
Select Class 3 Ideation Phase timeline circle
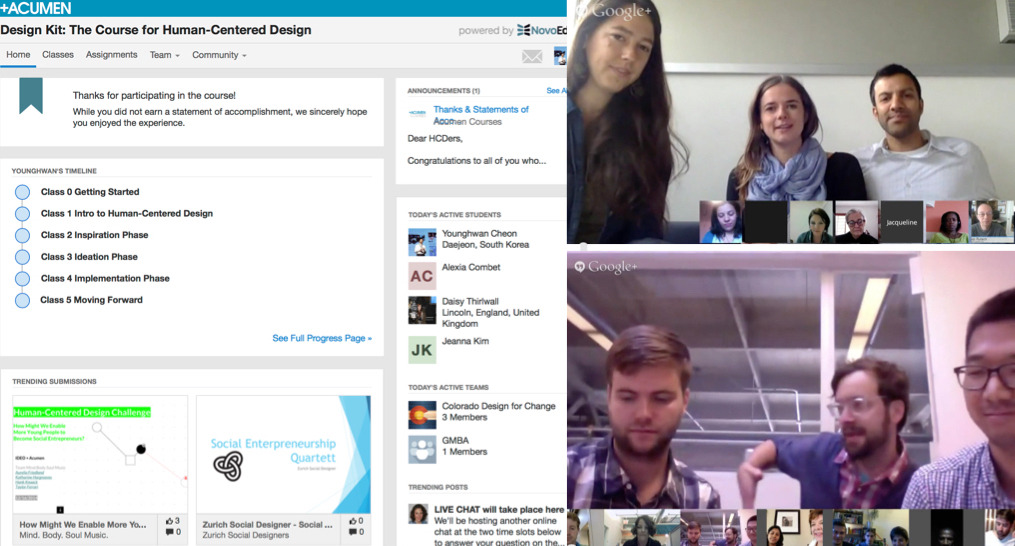23,257
